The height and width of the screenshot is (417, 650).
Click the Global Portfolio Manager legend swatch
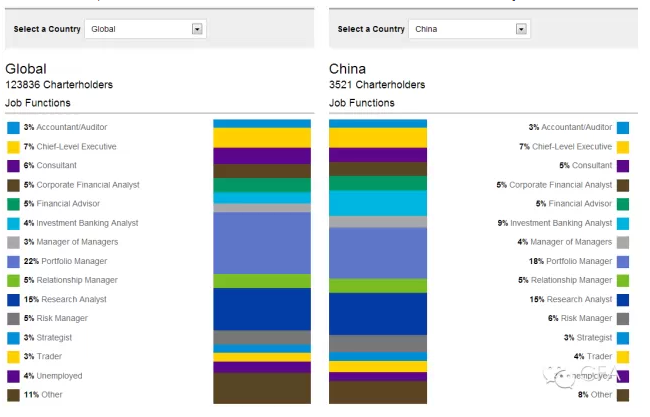click(13, 261)
